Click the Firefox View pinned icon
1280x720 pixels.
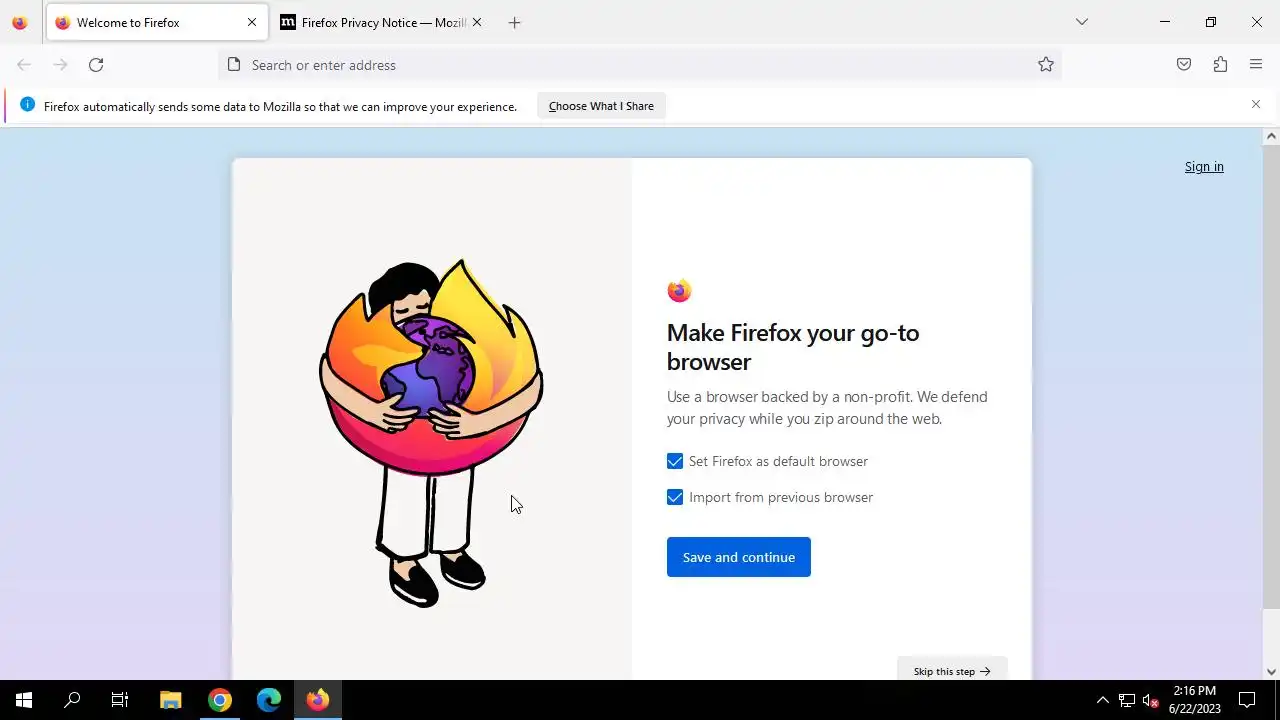[20, 22]
